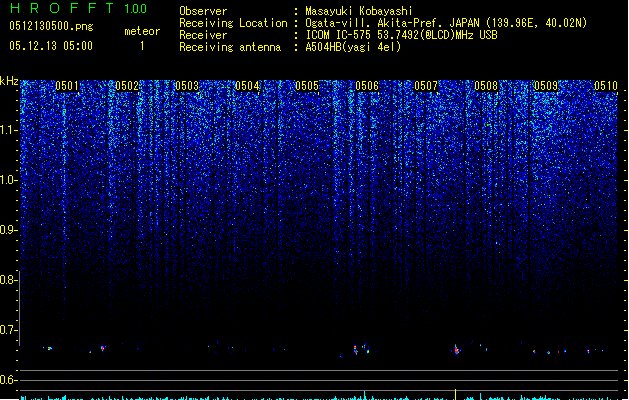Click the HROFFT 1.0.0 title text
Image resolution: width=629 pixels, height=400 pixels.
click(79, 8)
